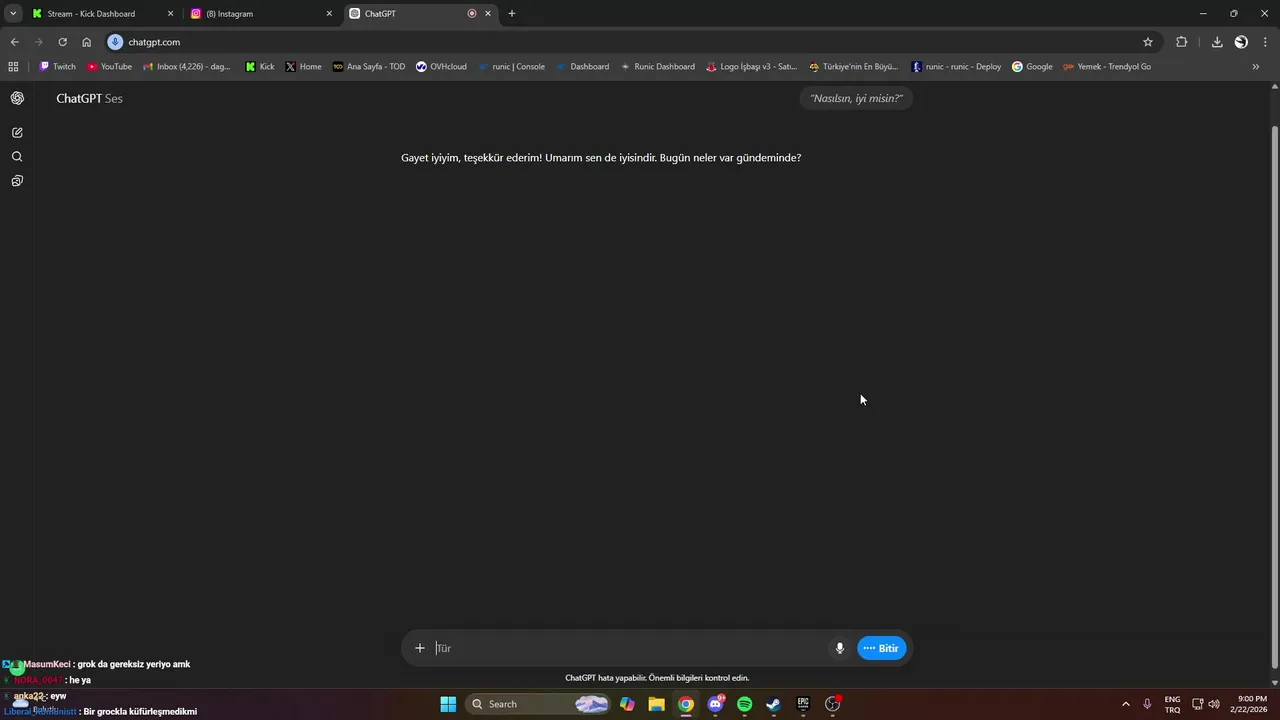Viewport: 1280px width, 720px height.
Task: End voice session with Bitir button
Action: coord(882,648)
